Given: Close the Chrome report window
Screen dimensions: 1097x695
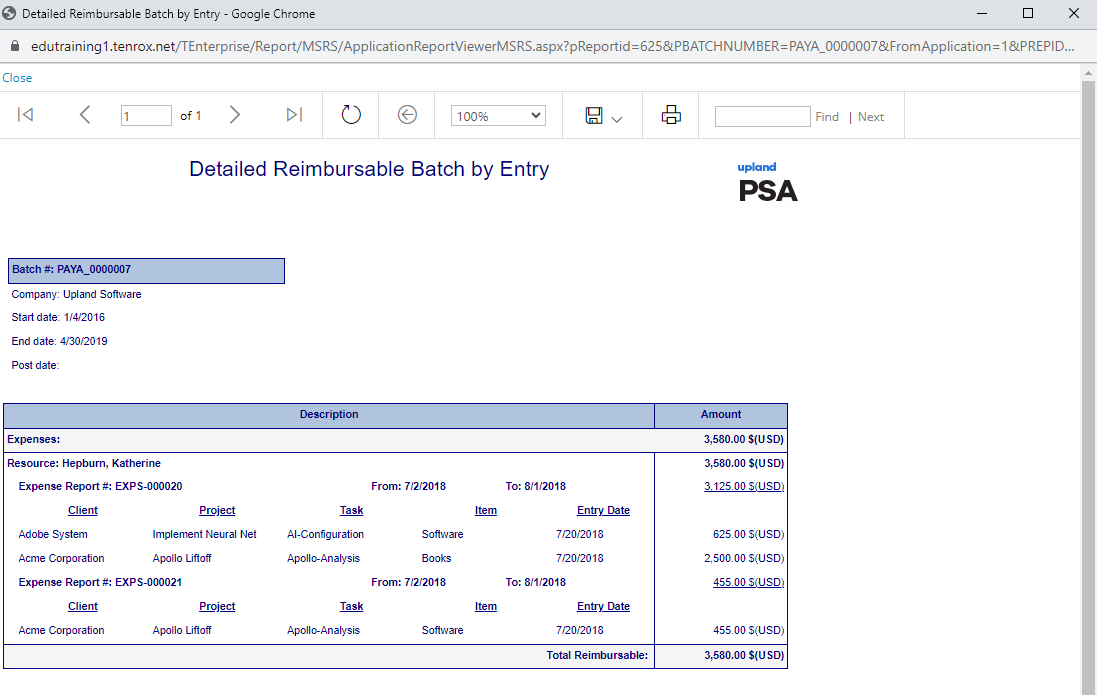Looking at the screenshot, I should point(1074,14).
